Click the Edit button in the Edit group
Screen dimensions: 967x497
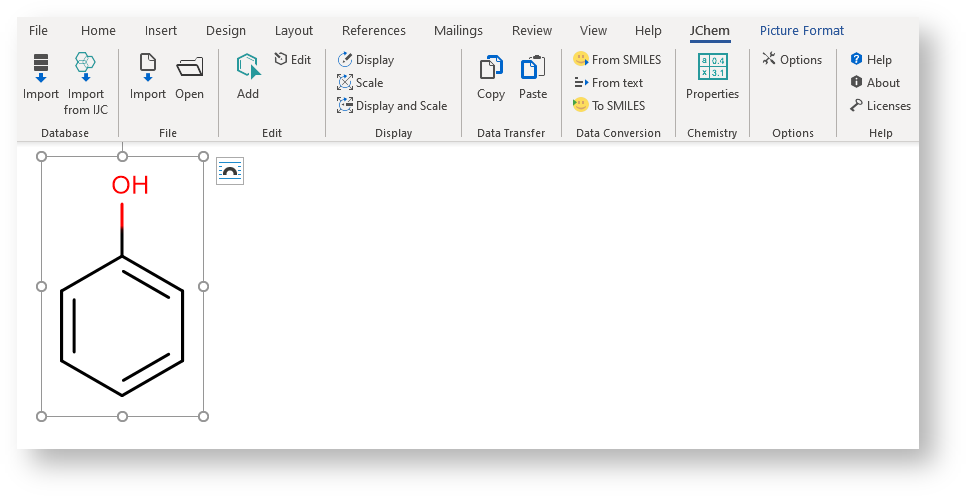(292, 60)
